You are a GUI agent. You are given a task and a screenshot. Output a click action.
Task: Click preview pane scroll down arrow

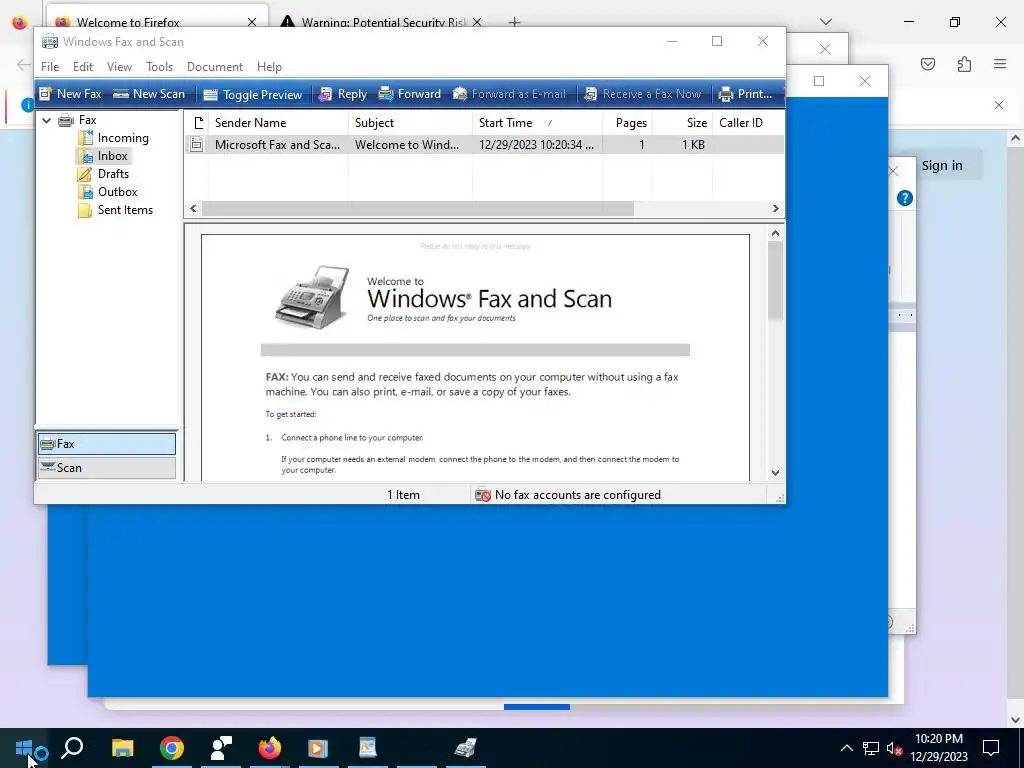coord(775,472)
